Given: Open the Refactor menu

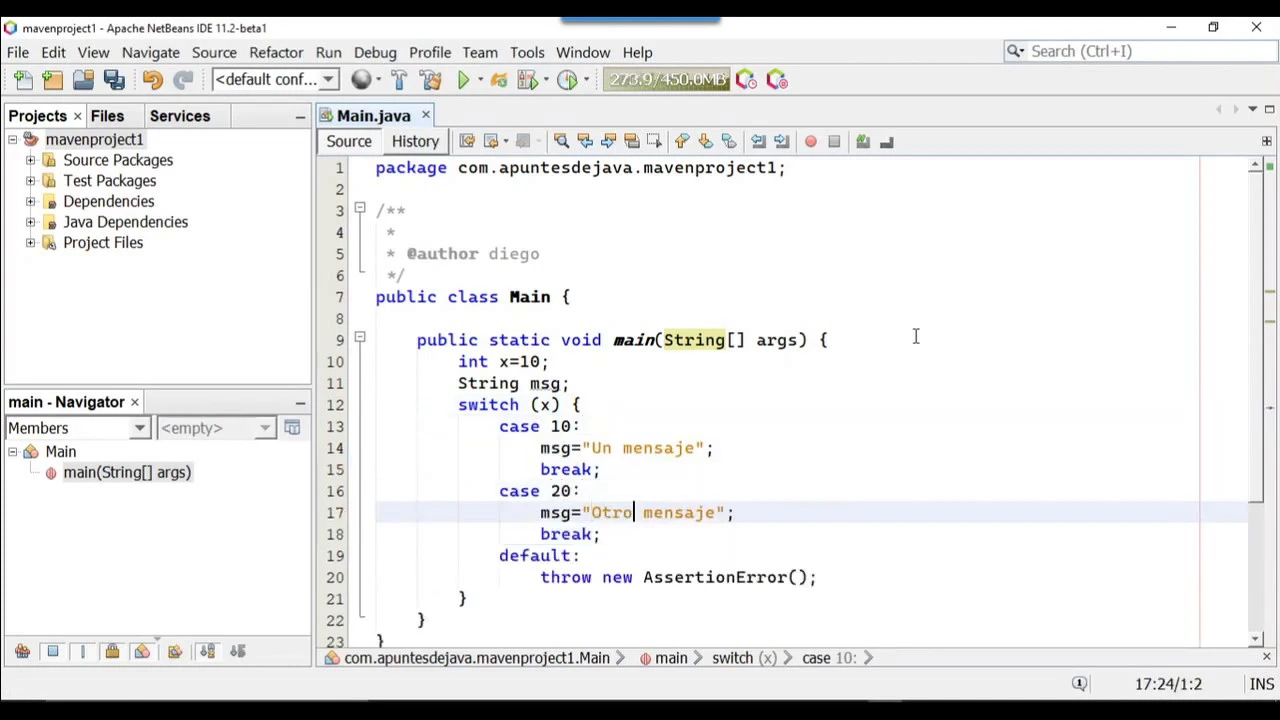Looking at the screenshot, I should pos(276,52).
